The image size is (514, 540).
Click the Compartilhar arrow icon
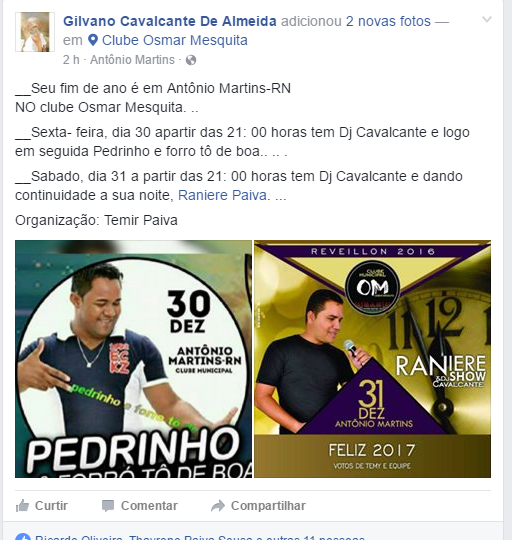(x=218, y=506)
